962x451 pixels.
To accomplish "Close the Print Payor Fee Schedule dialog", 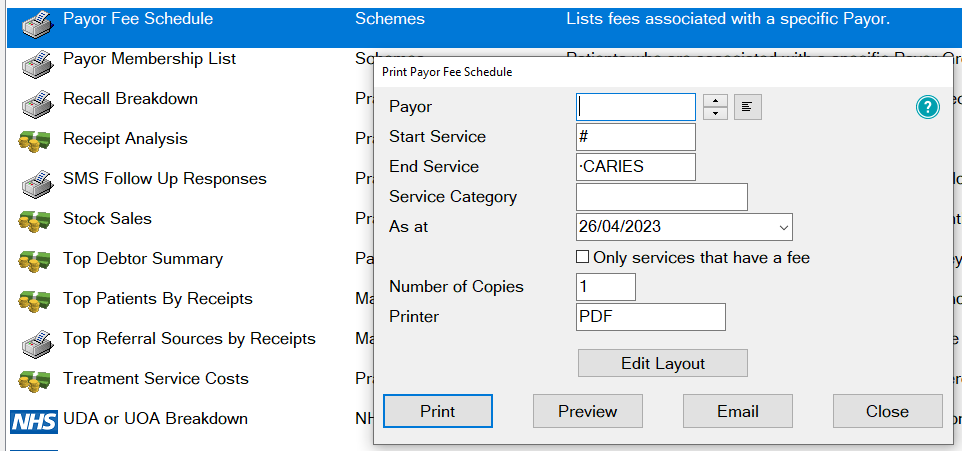I will point(887,411).
